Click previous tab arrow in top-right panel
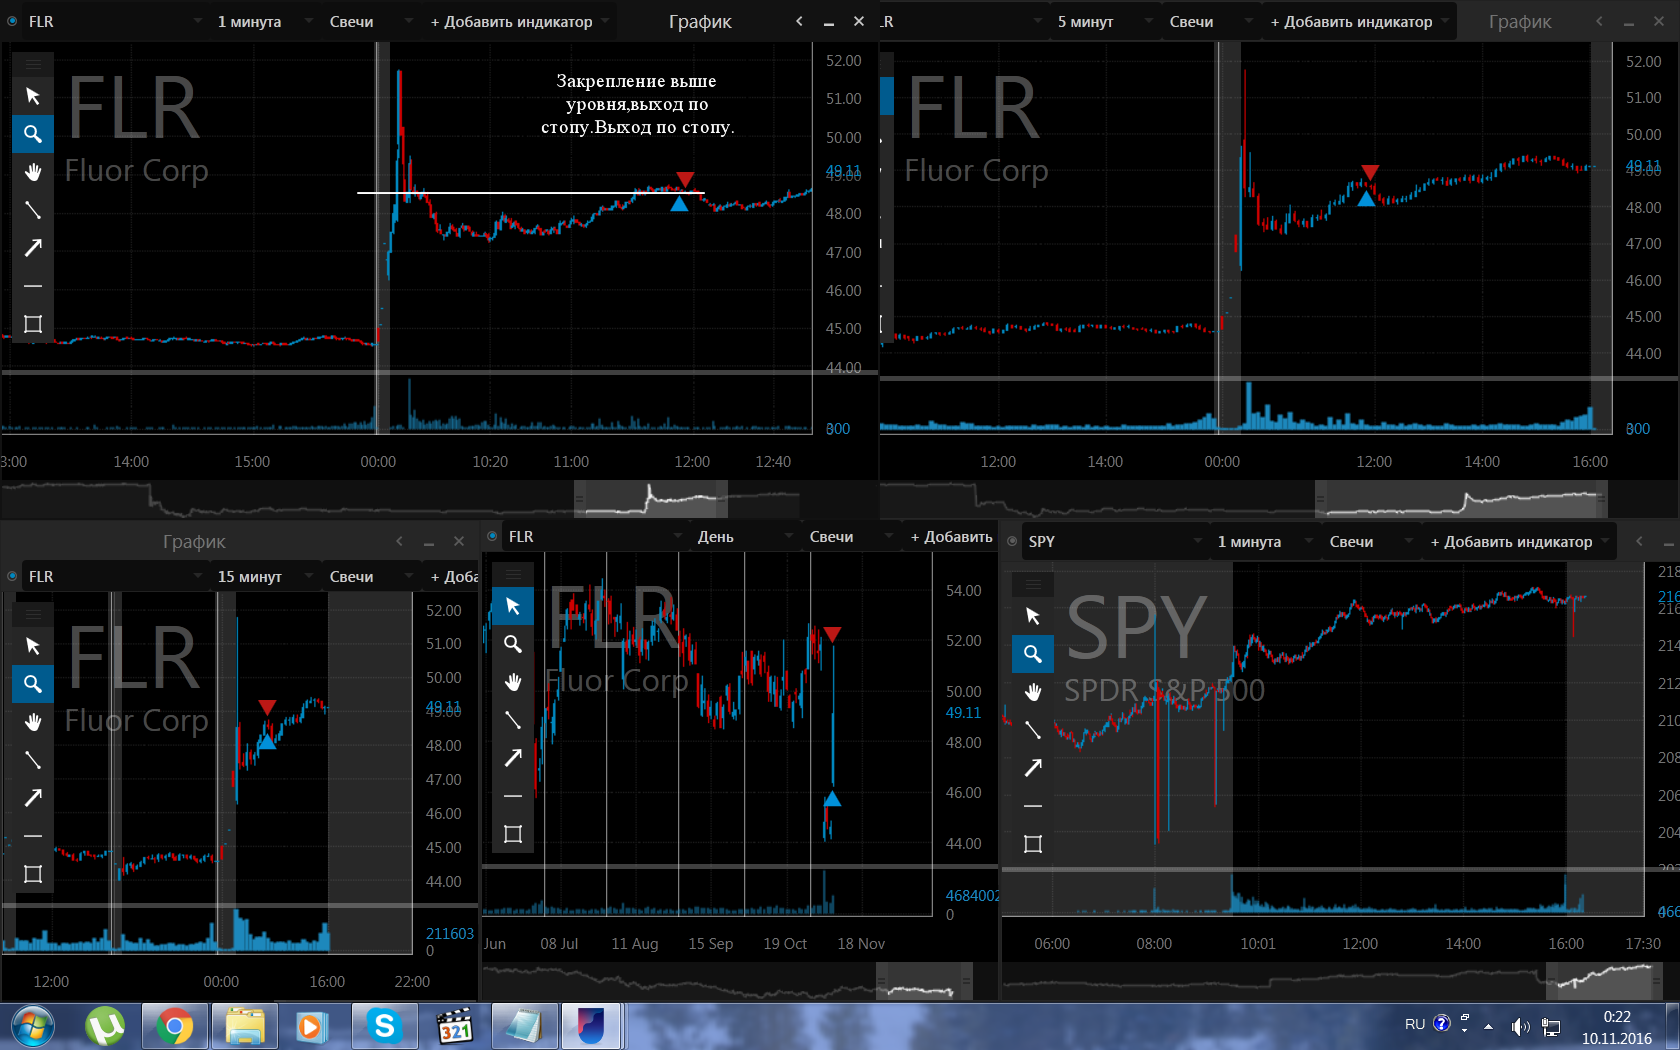This screenshot has height=1050, width=1680. pos(1599,21)
